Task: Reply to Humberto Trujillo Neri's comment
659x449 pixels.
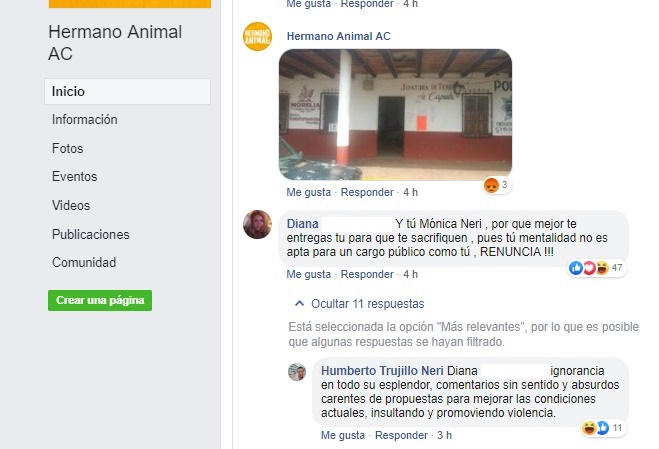Action: 401,435
